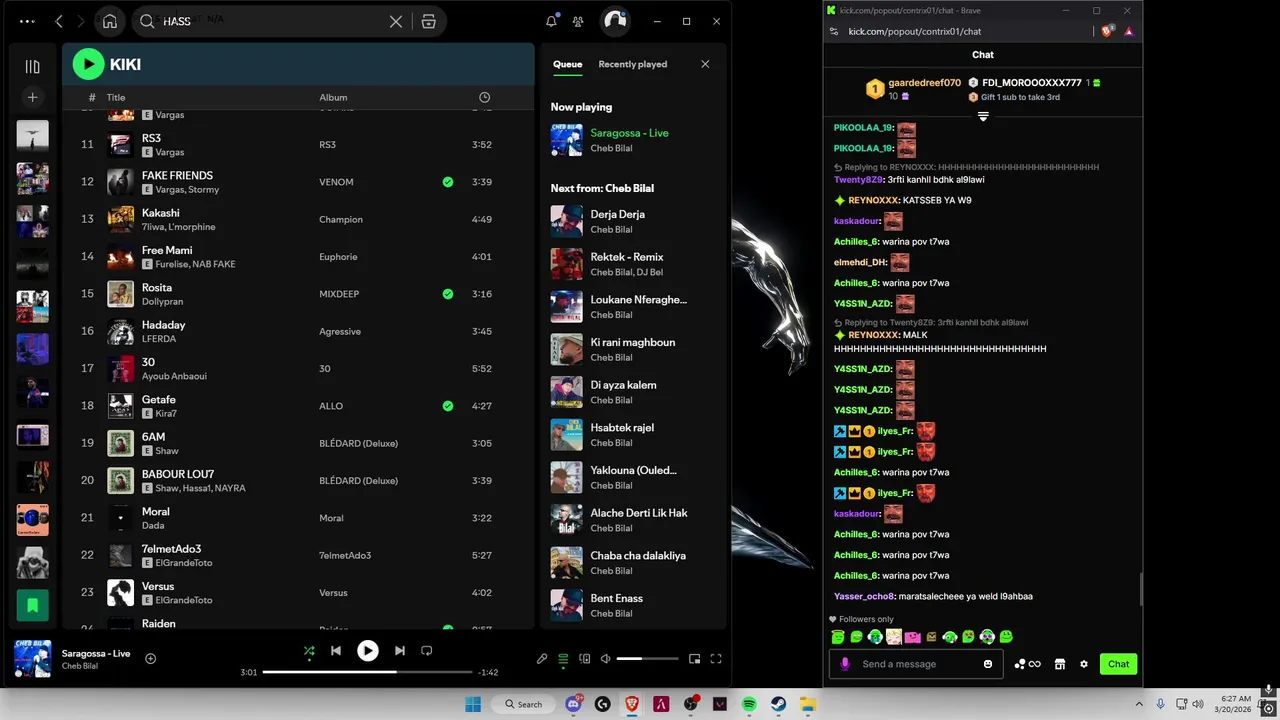Open the Kick chat shop icon

point(1060,664)
